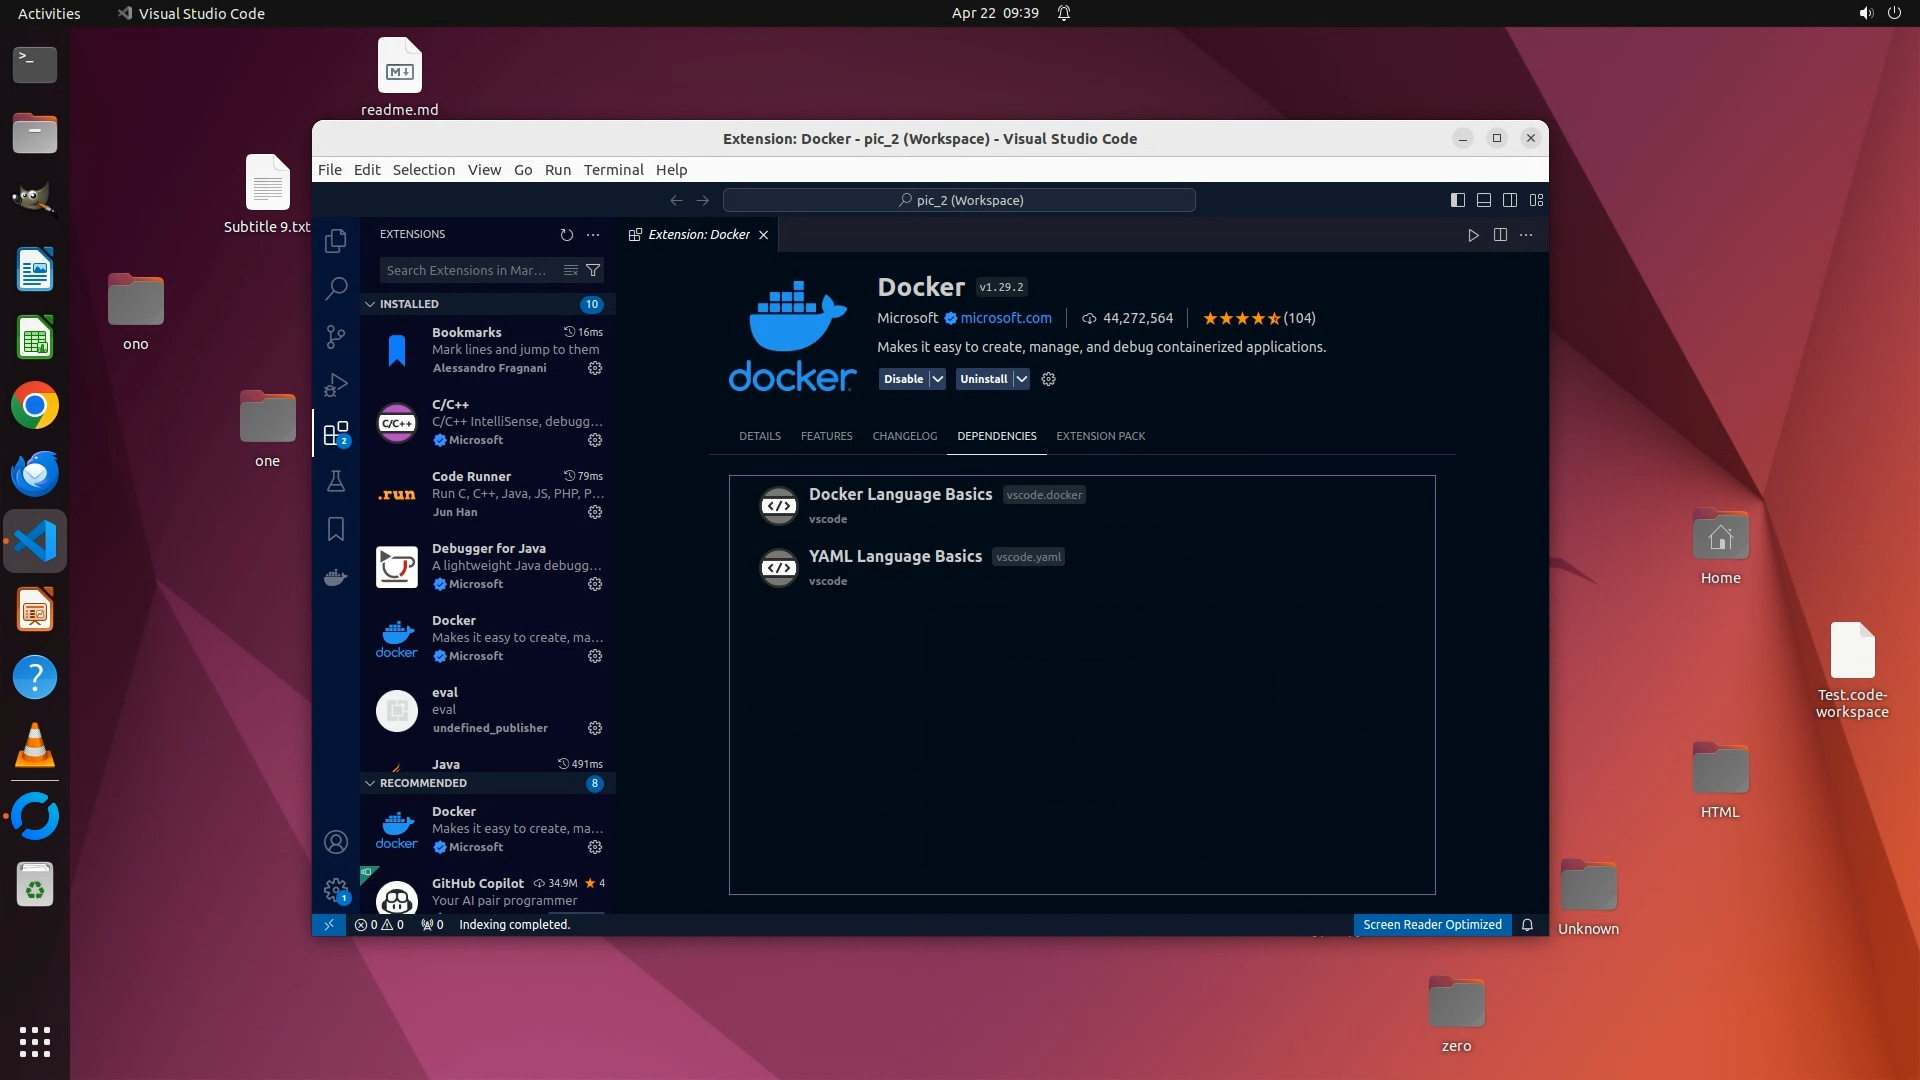Click the filter extensions funnel icon
Image resolution: width=1920 pixels, height=1080 pixels.
click(x=593, y=270)
